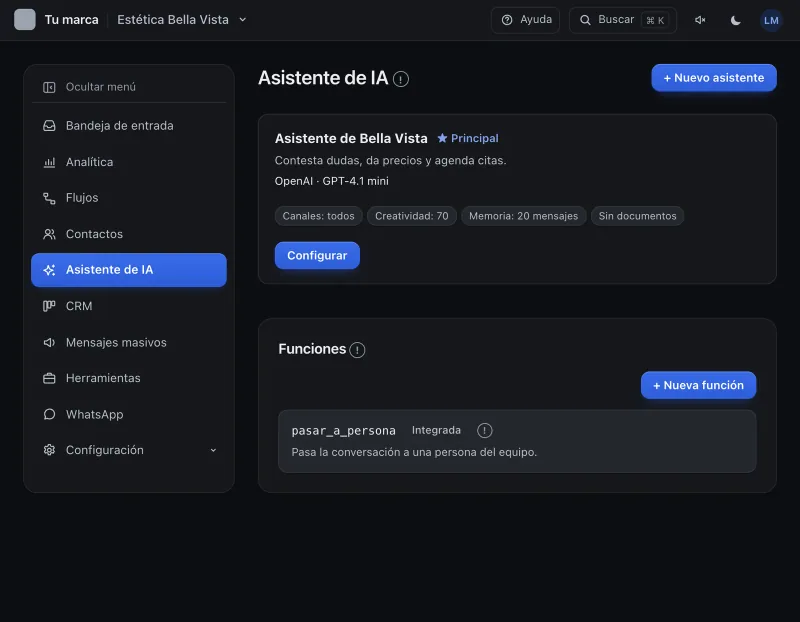
Task: Click the Creatividad: 70 chip
Action: tap(412, 216)
